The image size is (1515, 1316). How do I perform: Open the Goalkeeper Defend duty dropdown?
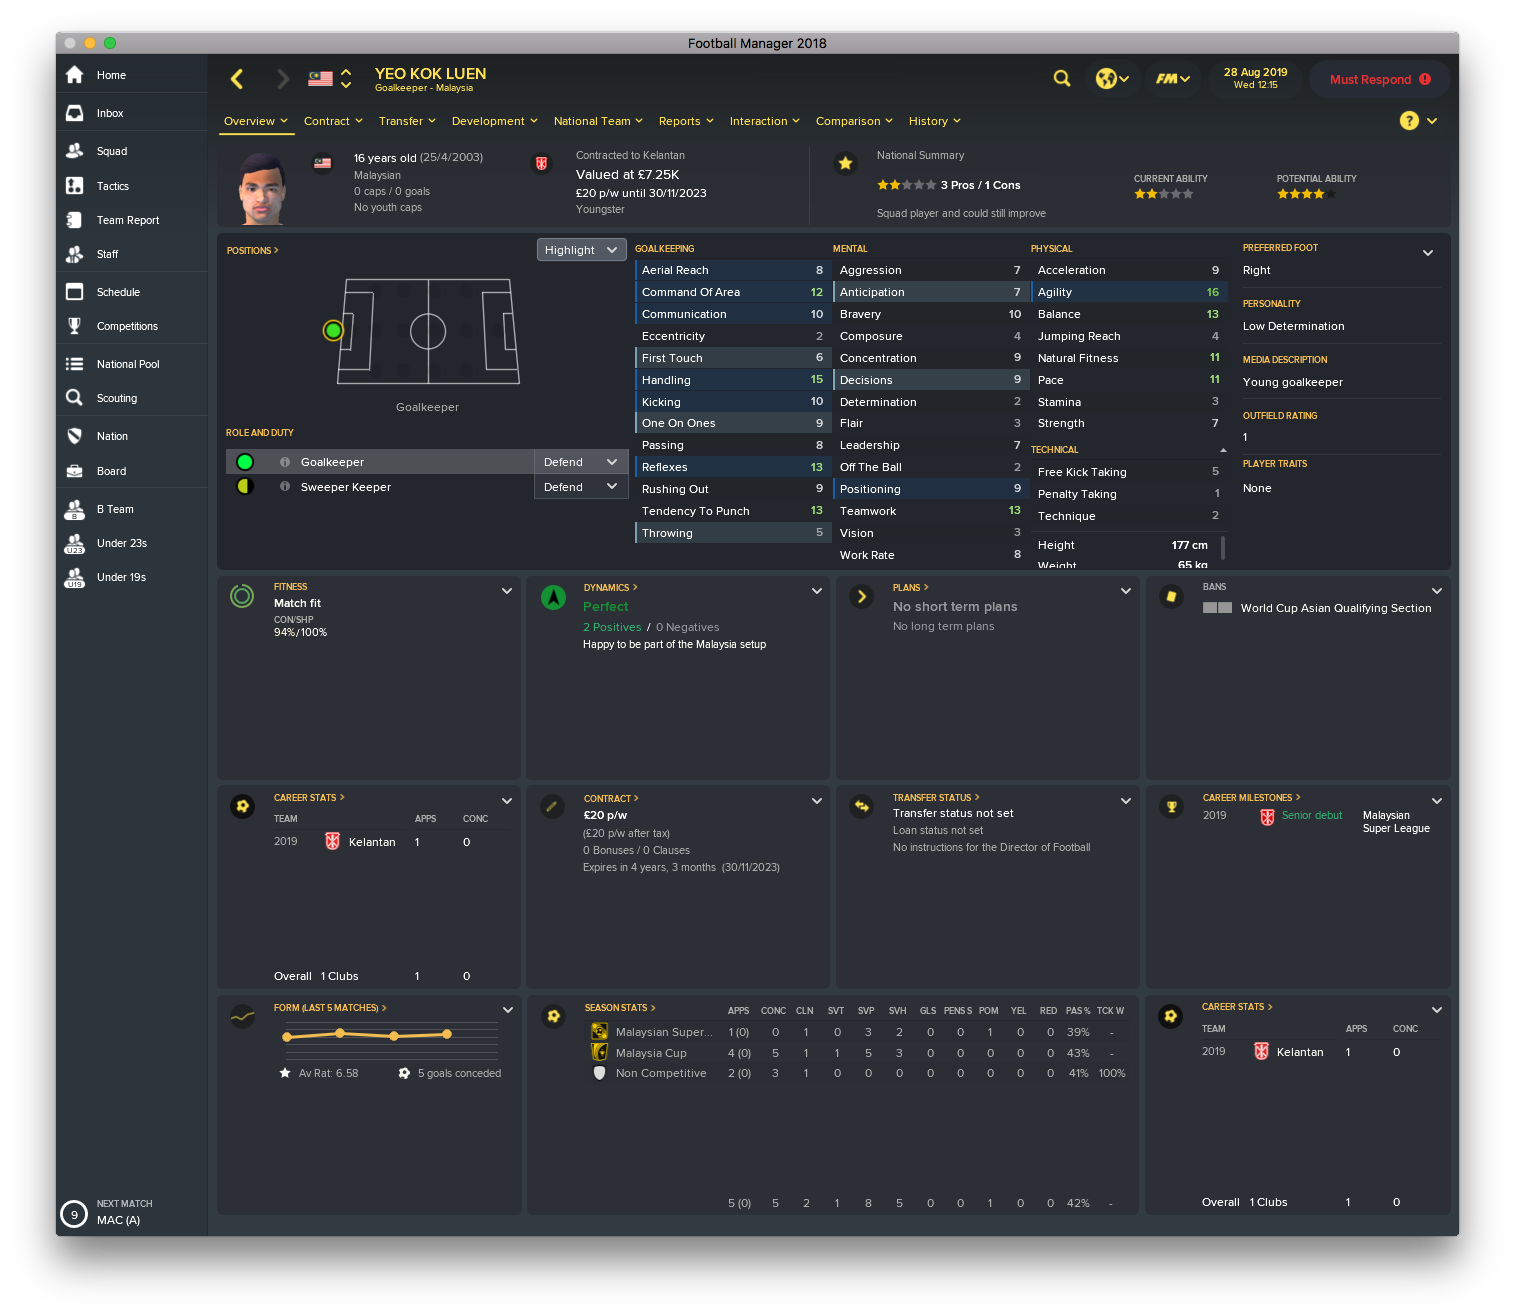pos(581,462)
